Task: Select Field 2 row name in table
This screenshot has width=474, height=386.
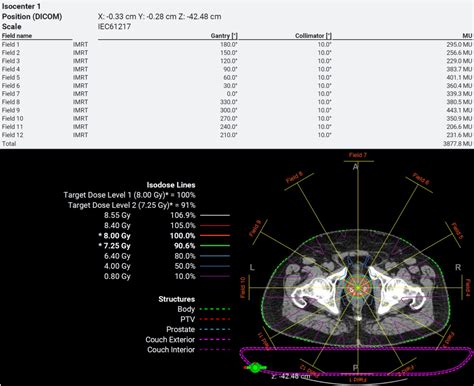Action: (x=11, y=53)
